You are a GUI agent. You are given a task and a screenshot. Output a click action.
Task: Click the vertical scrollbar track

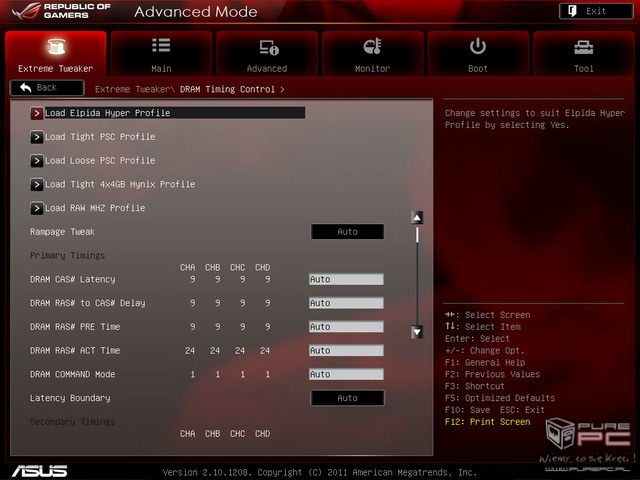pos(417,275)
